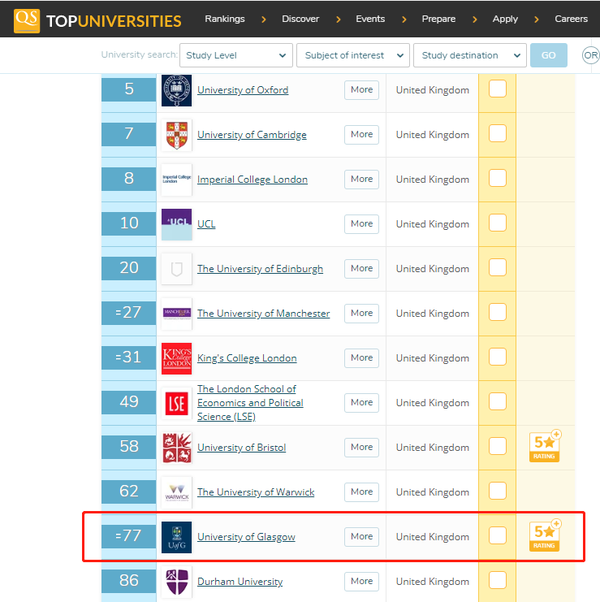Open Durham University link
The height and width of the screenshot is (602, 600).
coord(240,582)
